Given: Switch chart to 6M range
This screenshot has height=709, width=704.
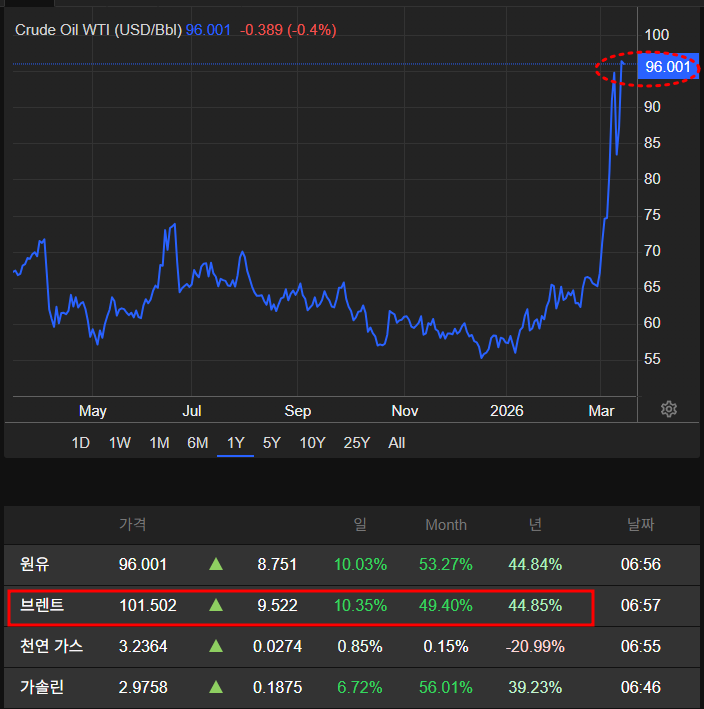Looking at the screenshot, I should [197, 443].
